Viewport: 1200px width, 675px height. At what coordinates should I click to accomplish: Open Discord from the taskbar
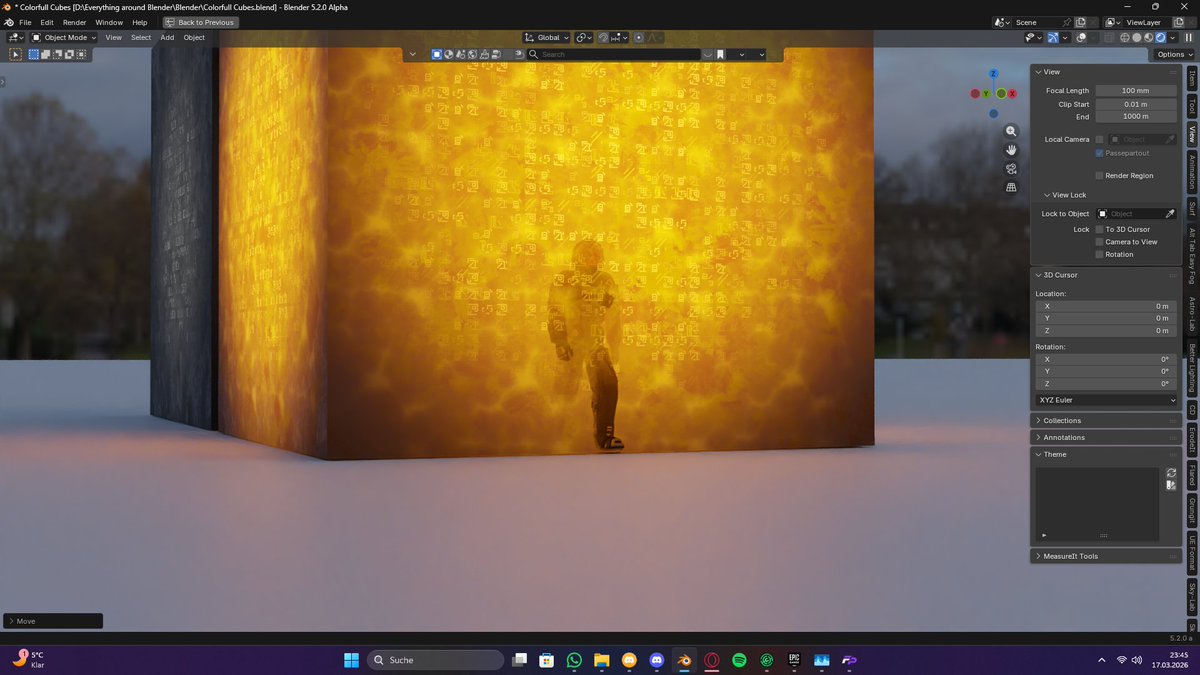657,660
